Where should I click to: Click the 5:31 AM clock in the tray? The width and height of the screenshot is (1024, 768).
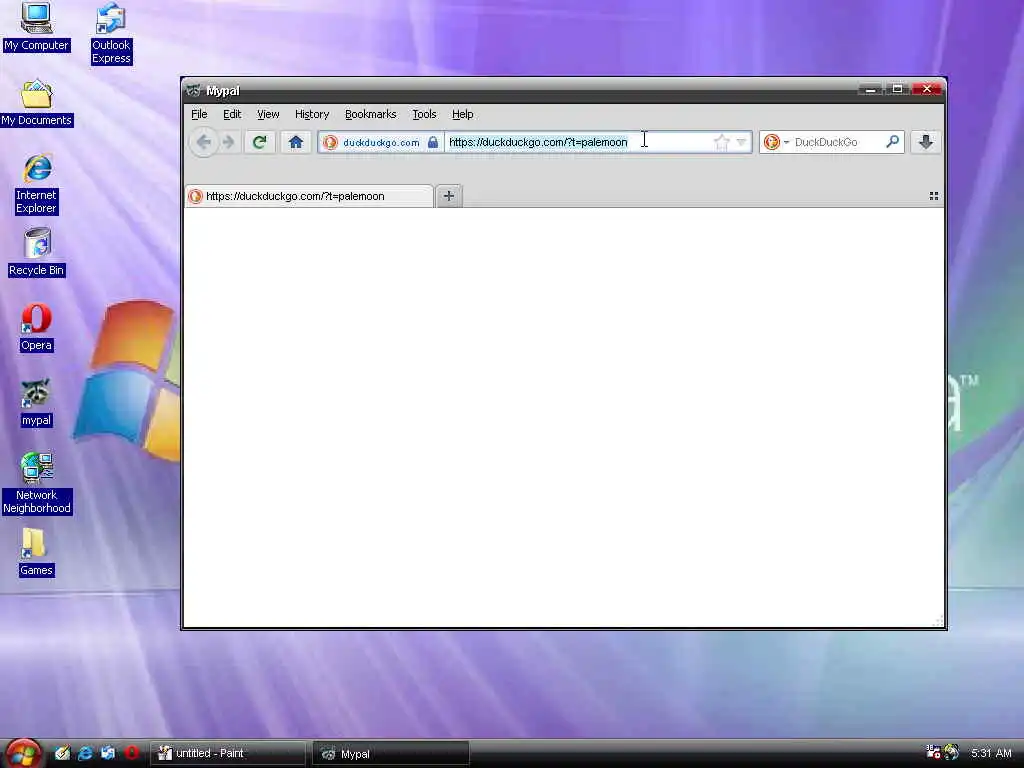tap(991, 753)
